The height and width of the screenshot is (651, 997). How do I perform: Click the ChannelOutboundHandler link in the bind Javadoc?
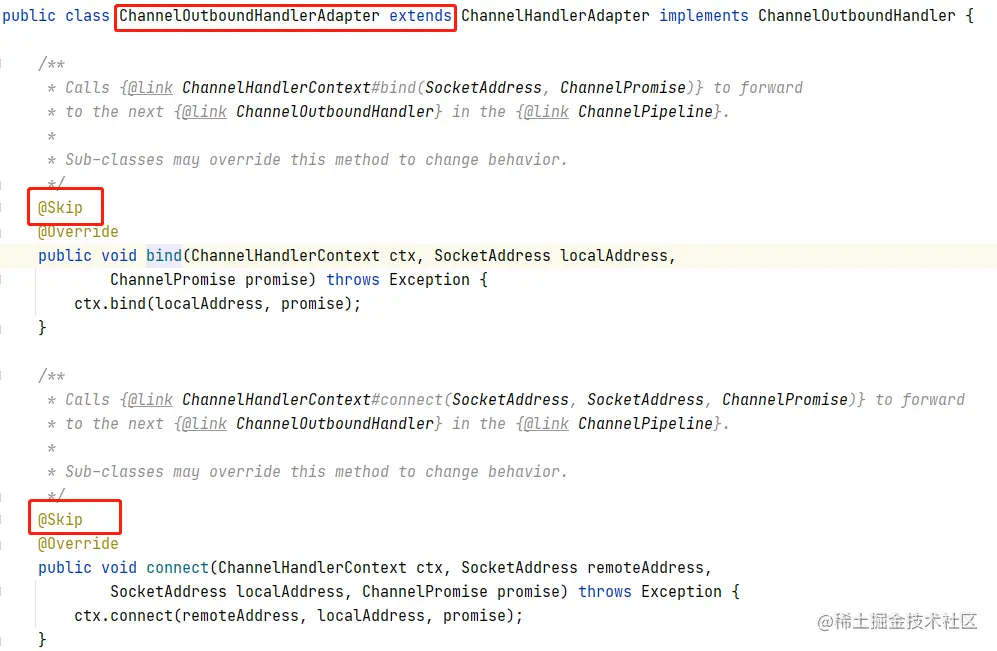pyautogui.click(x=335, y=112)
